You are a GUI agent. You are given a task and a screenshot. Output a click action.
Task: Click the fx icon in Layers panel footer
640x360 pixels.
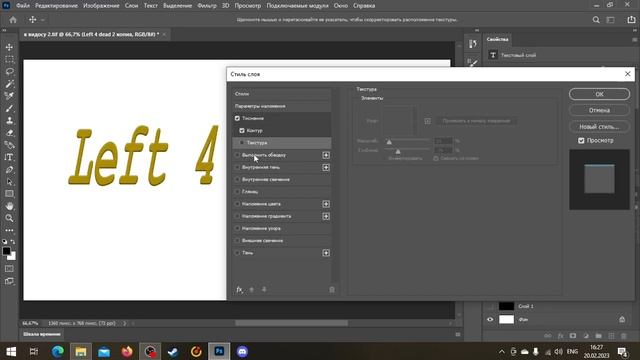point(560,336)
